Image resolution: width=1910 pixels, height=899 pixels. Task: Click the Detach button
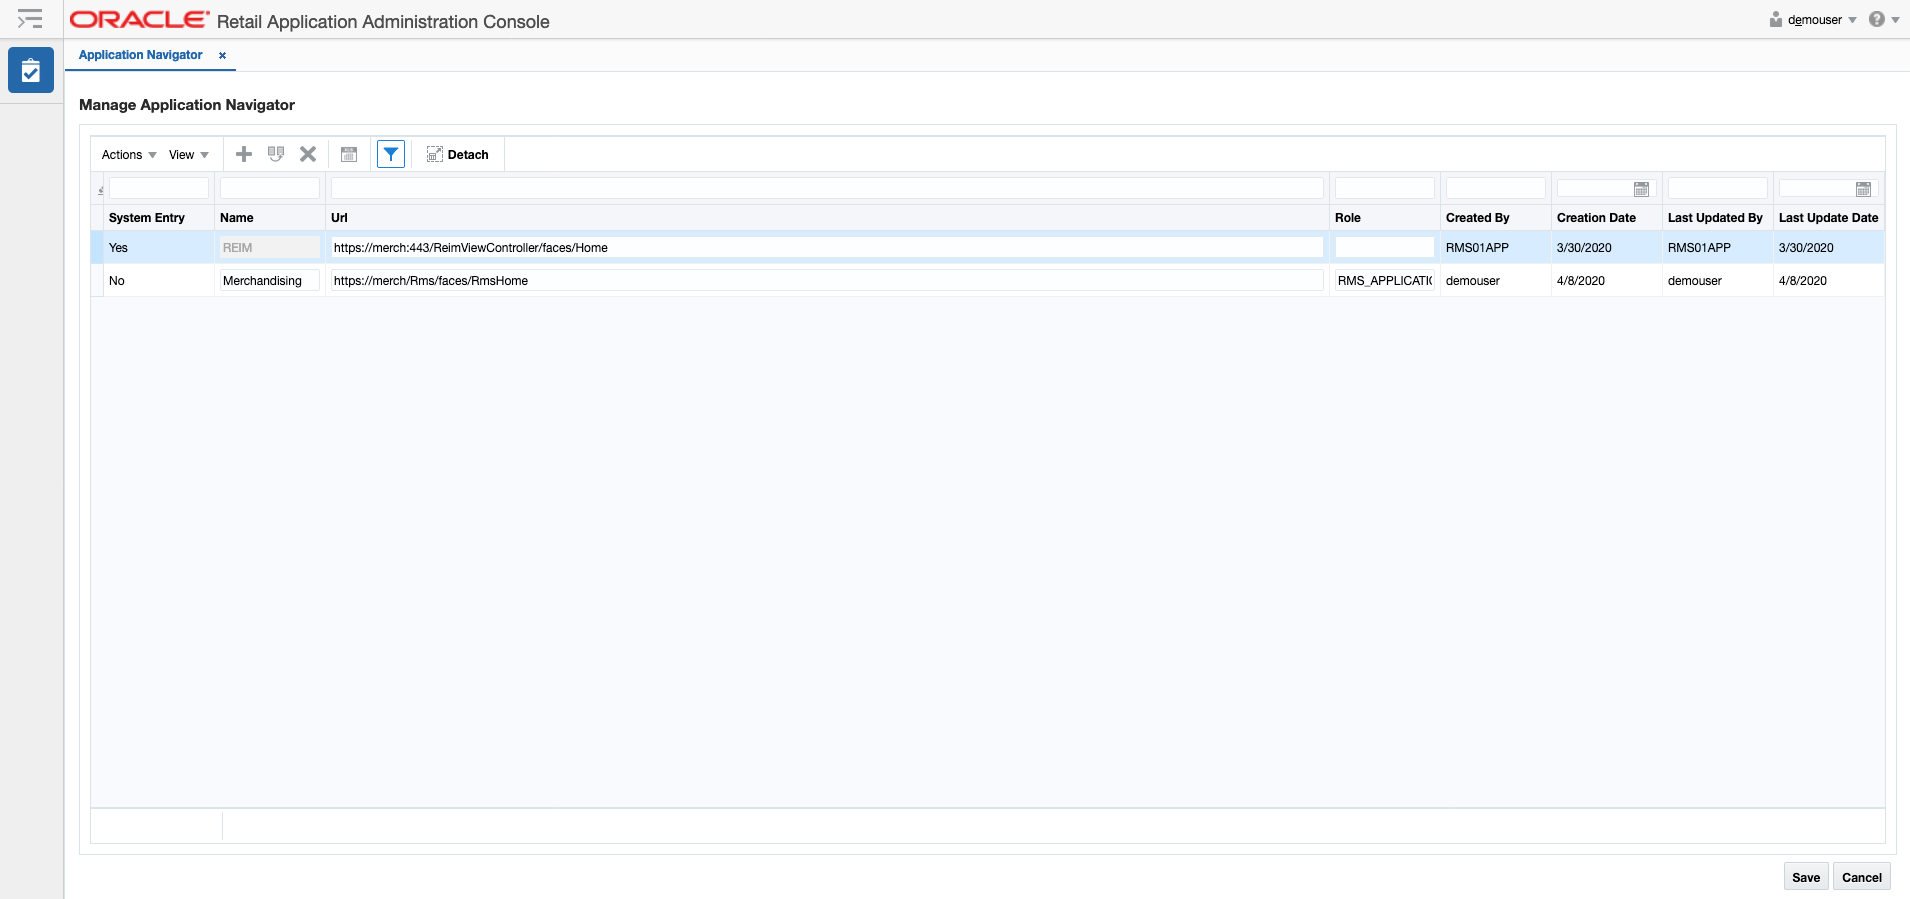coord(458,155)
